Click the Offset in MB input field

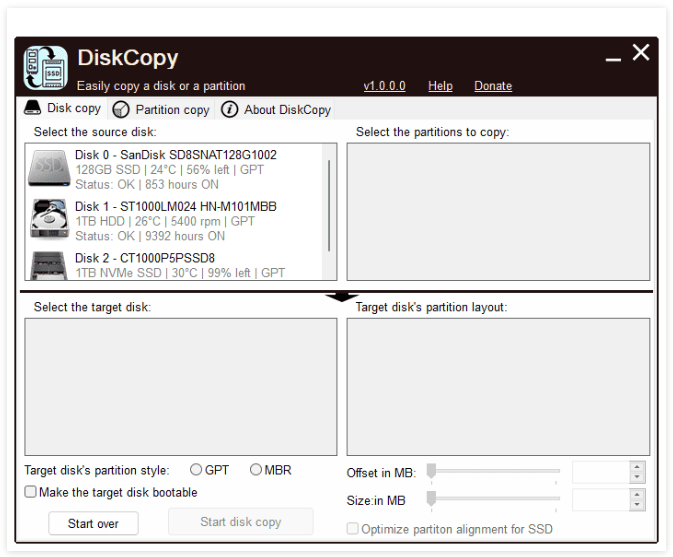click(601, 472)
